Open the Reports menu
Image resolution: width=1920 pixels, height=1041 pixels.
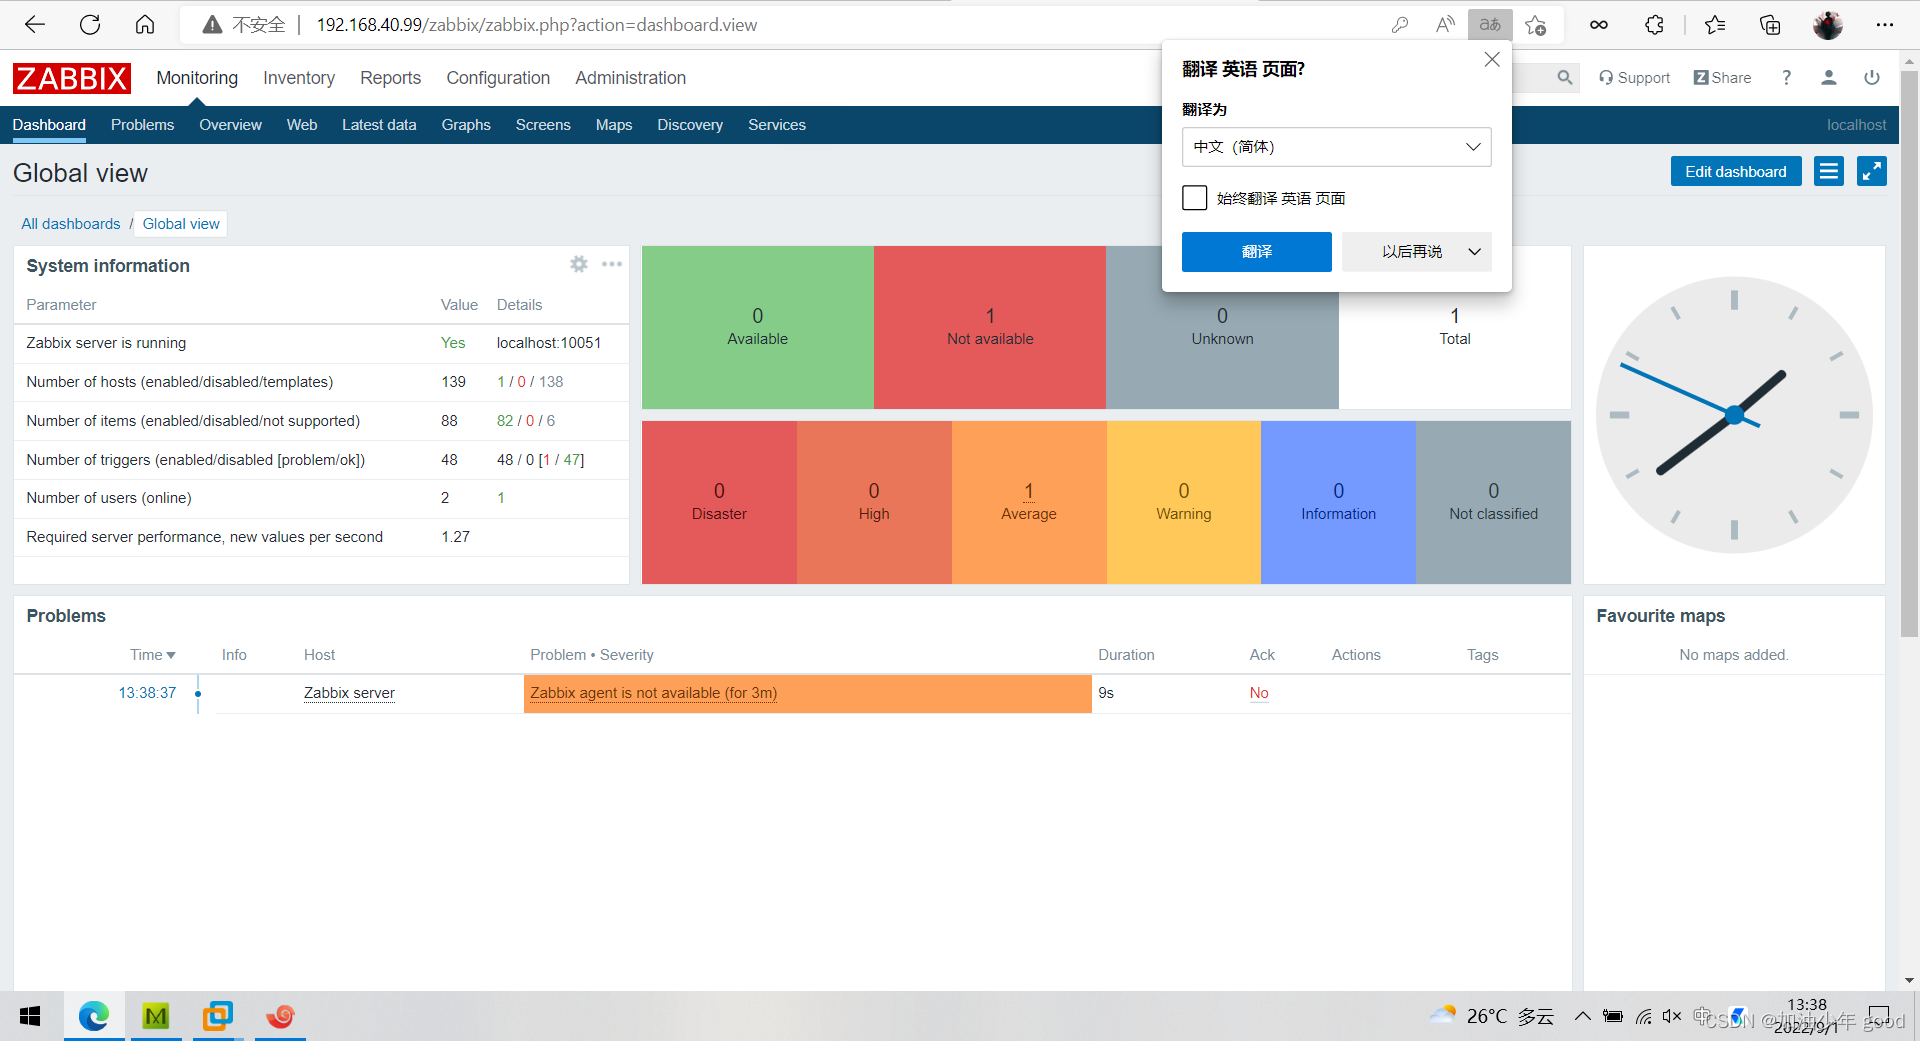click(390, 78)
